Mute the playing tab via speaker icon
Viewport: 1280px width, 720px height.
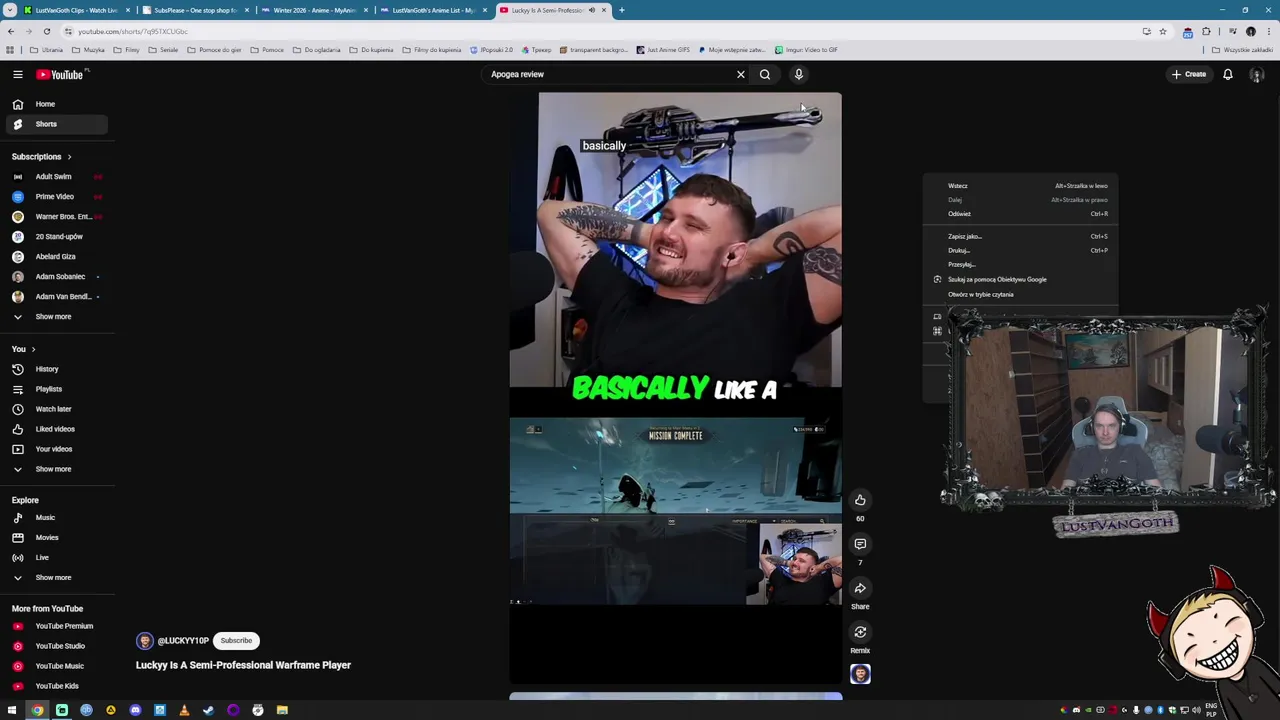(x=592, y=10)
